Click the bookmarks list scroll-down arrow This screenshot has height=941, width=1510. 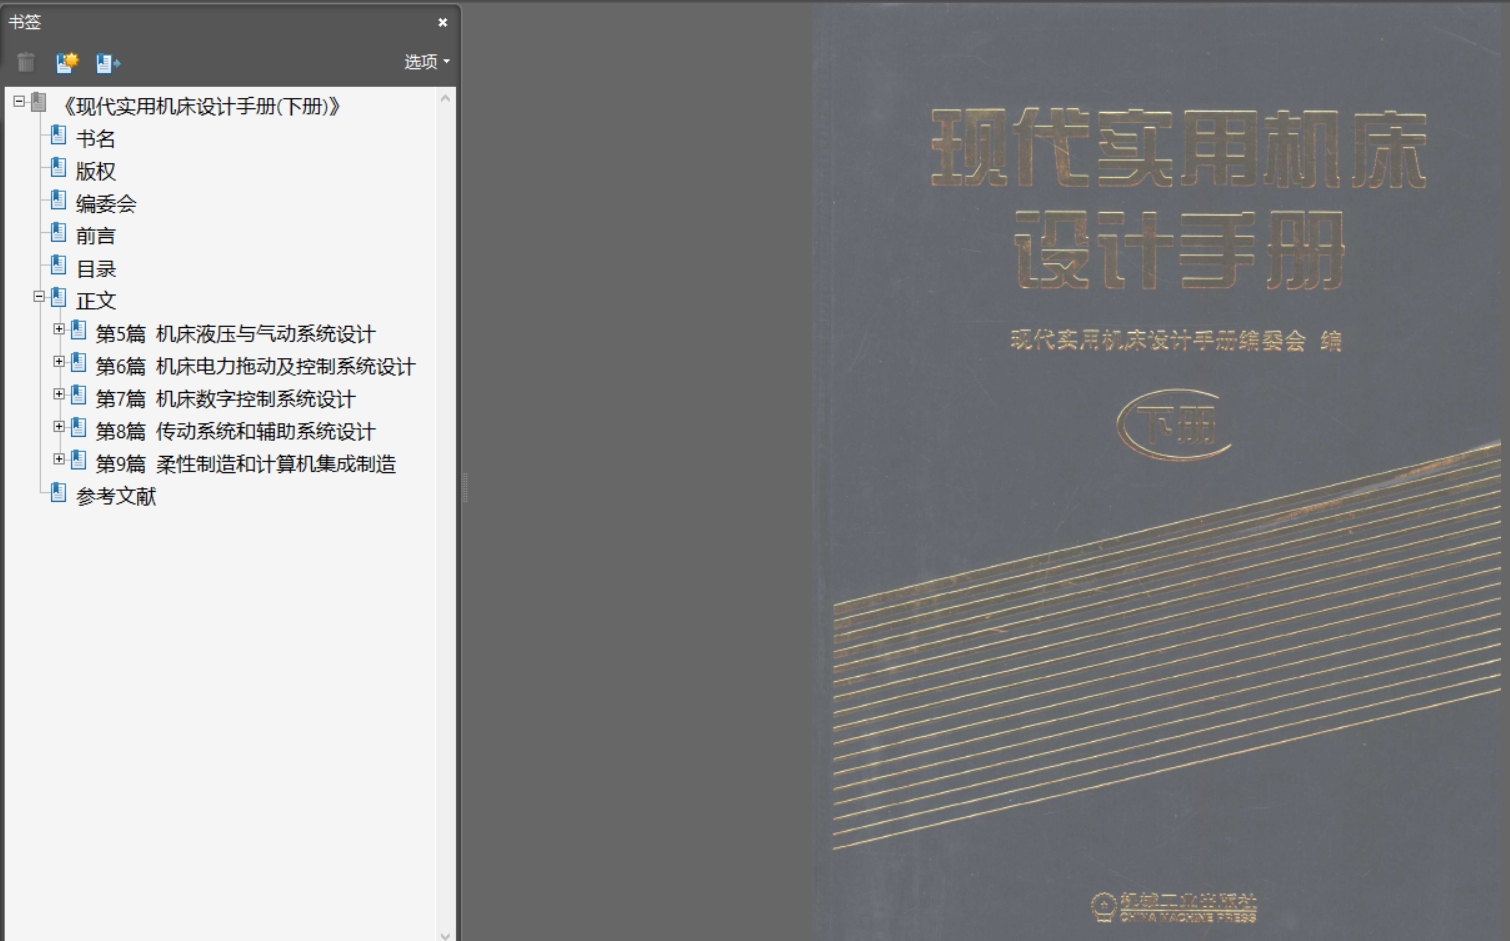click(445, 935)
